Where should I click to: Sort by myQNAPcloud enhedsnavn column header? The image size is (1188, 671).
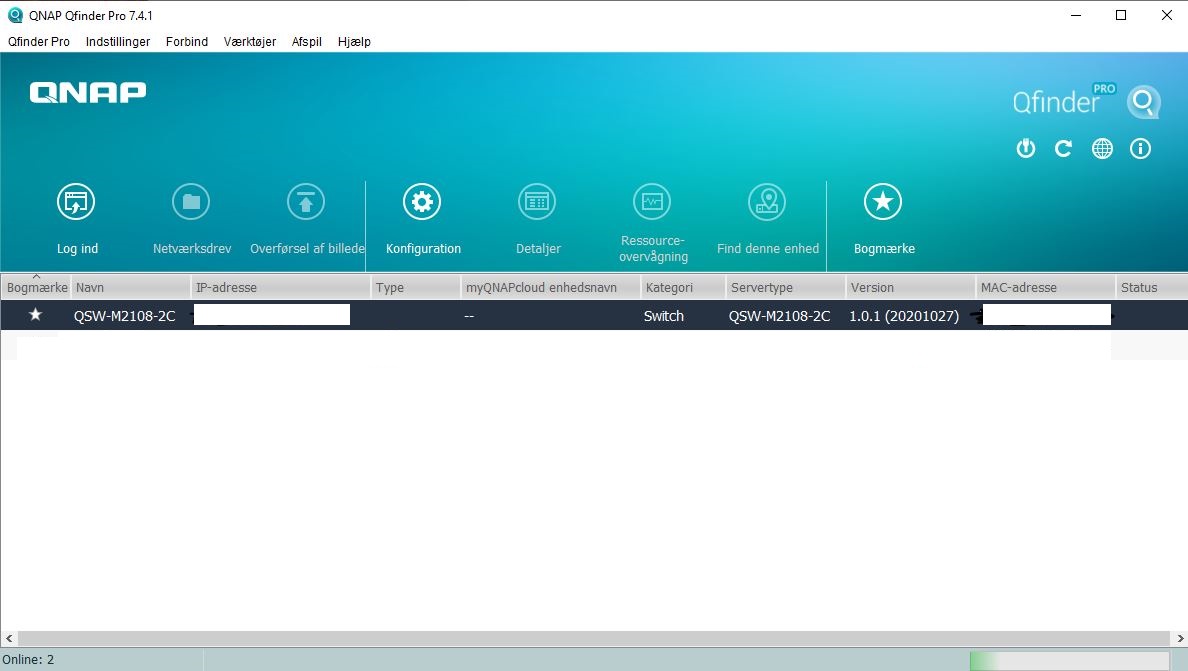[551, 287]
